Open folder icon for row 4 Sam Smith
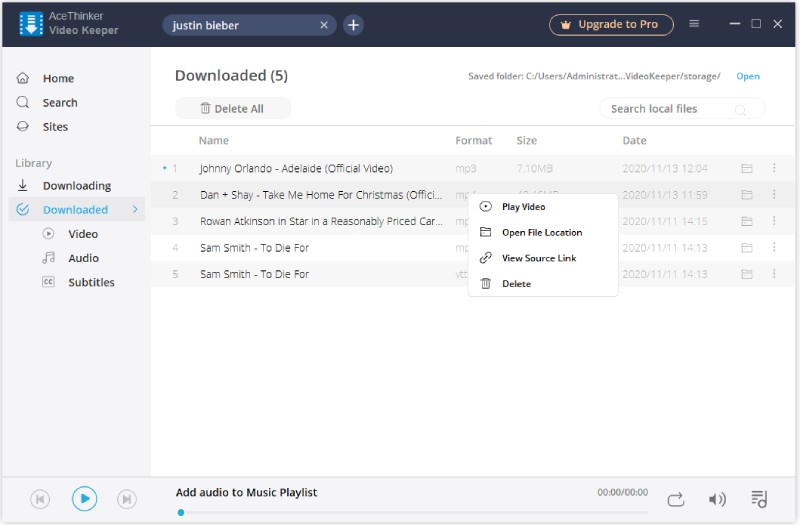 [x=746, y=247]
